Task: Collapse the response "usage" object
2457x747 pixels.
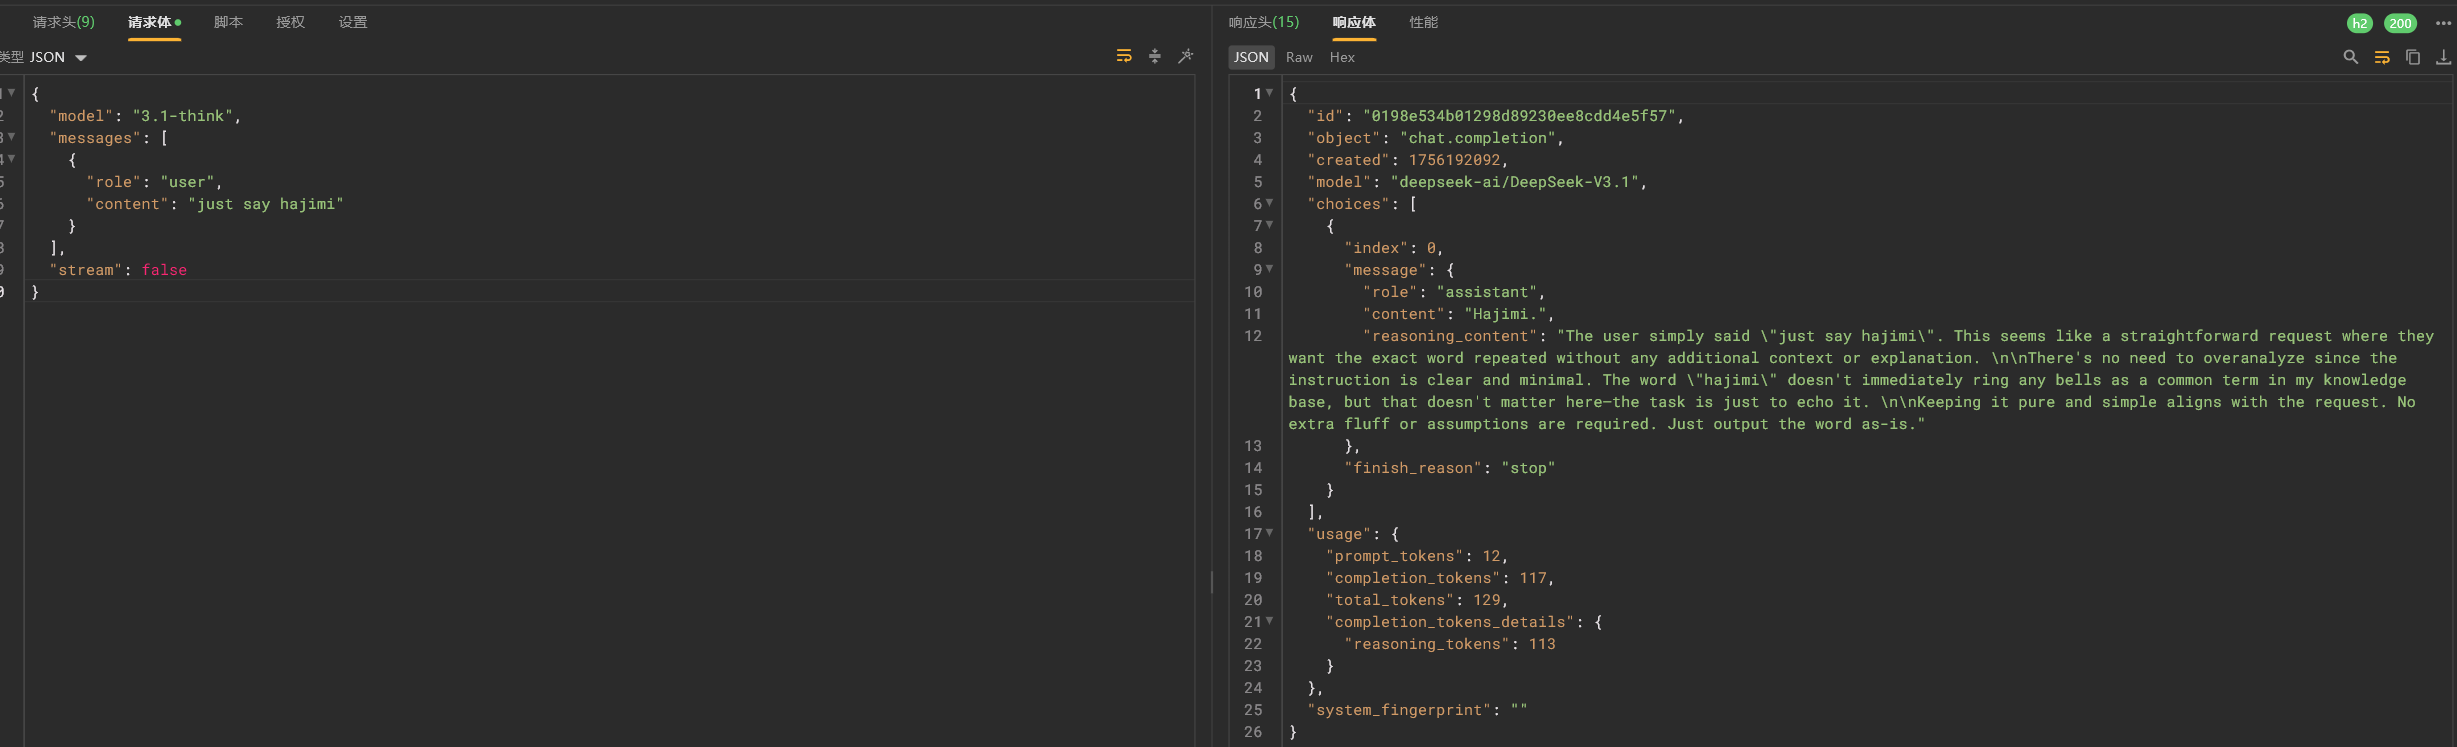Action: point(1270,533)
